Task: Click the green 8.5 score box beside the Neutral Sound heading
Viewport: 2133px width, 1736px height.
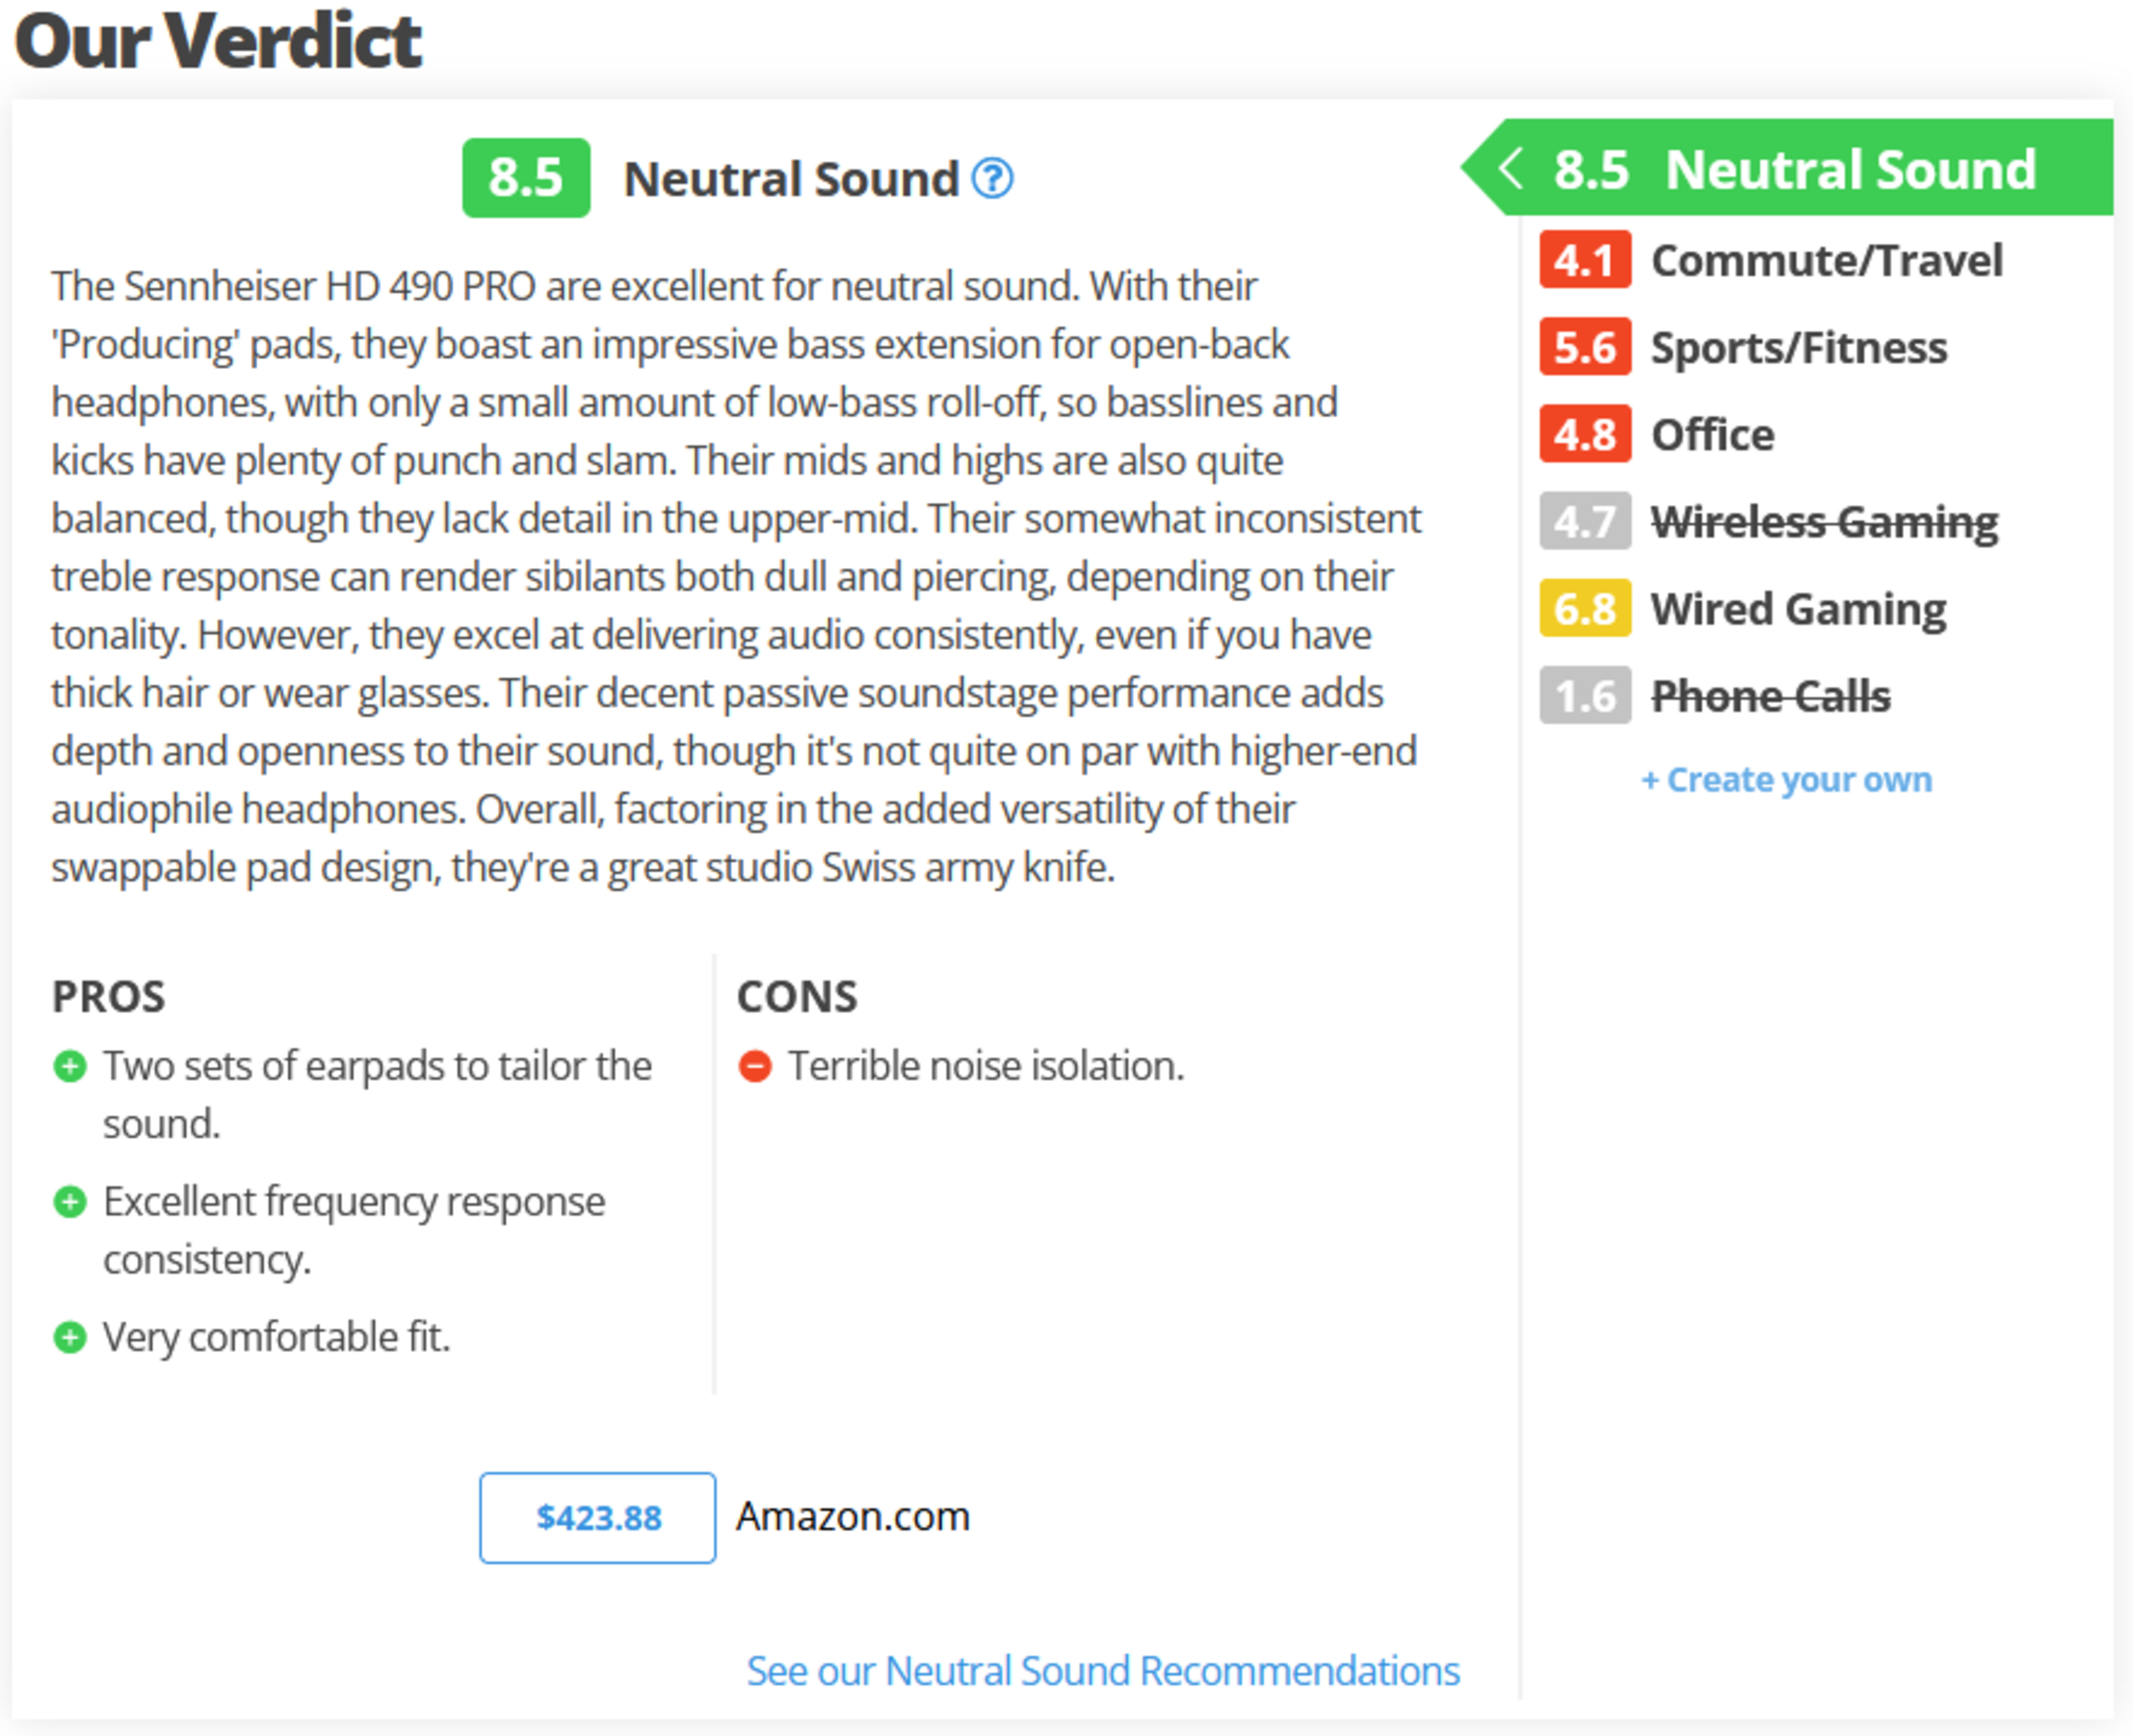Action: click(x=525, y=178)
